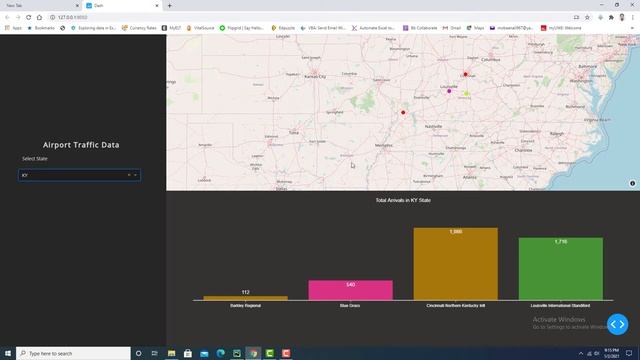Viewport: 640px width, 360px height.
Task: Open the Bb Collaborate bookmark
Action: tap(420, 28)
